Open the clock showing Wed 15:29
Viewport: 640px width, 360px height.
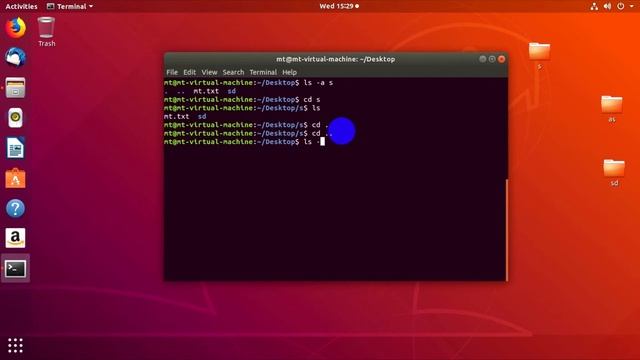339,6
